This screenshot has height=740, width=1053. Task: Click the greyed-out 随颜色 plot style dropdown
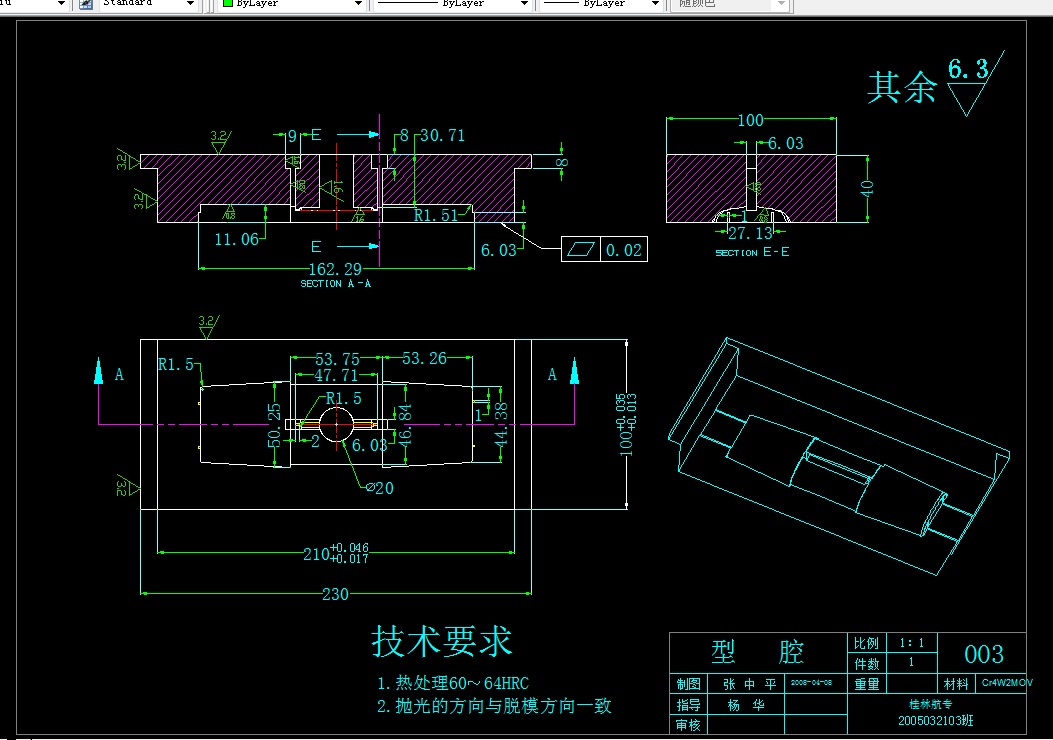[731, 4]
